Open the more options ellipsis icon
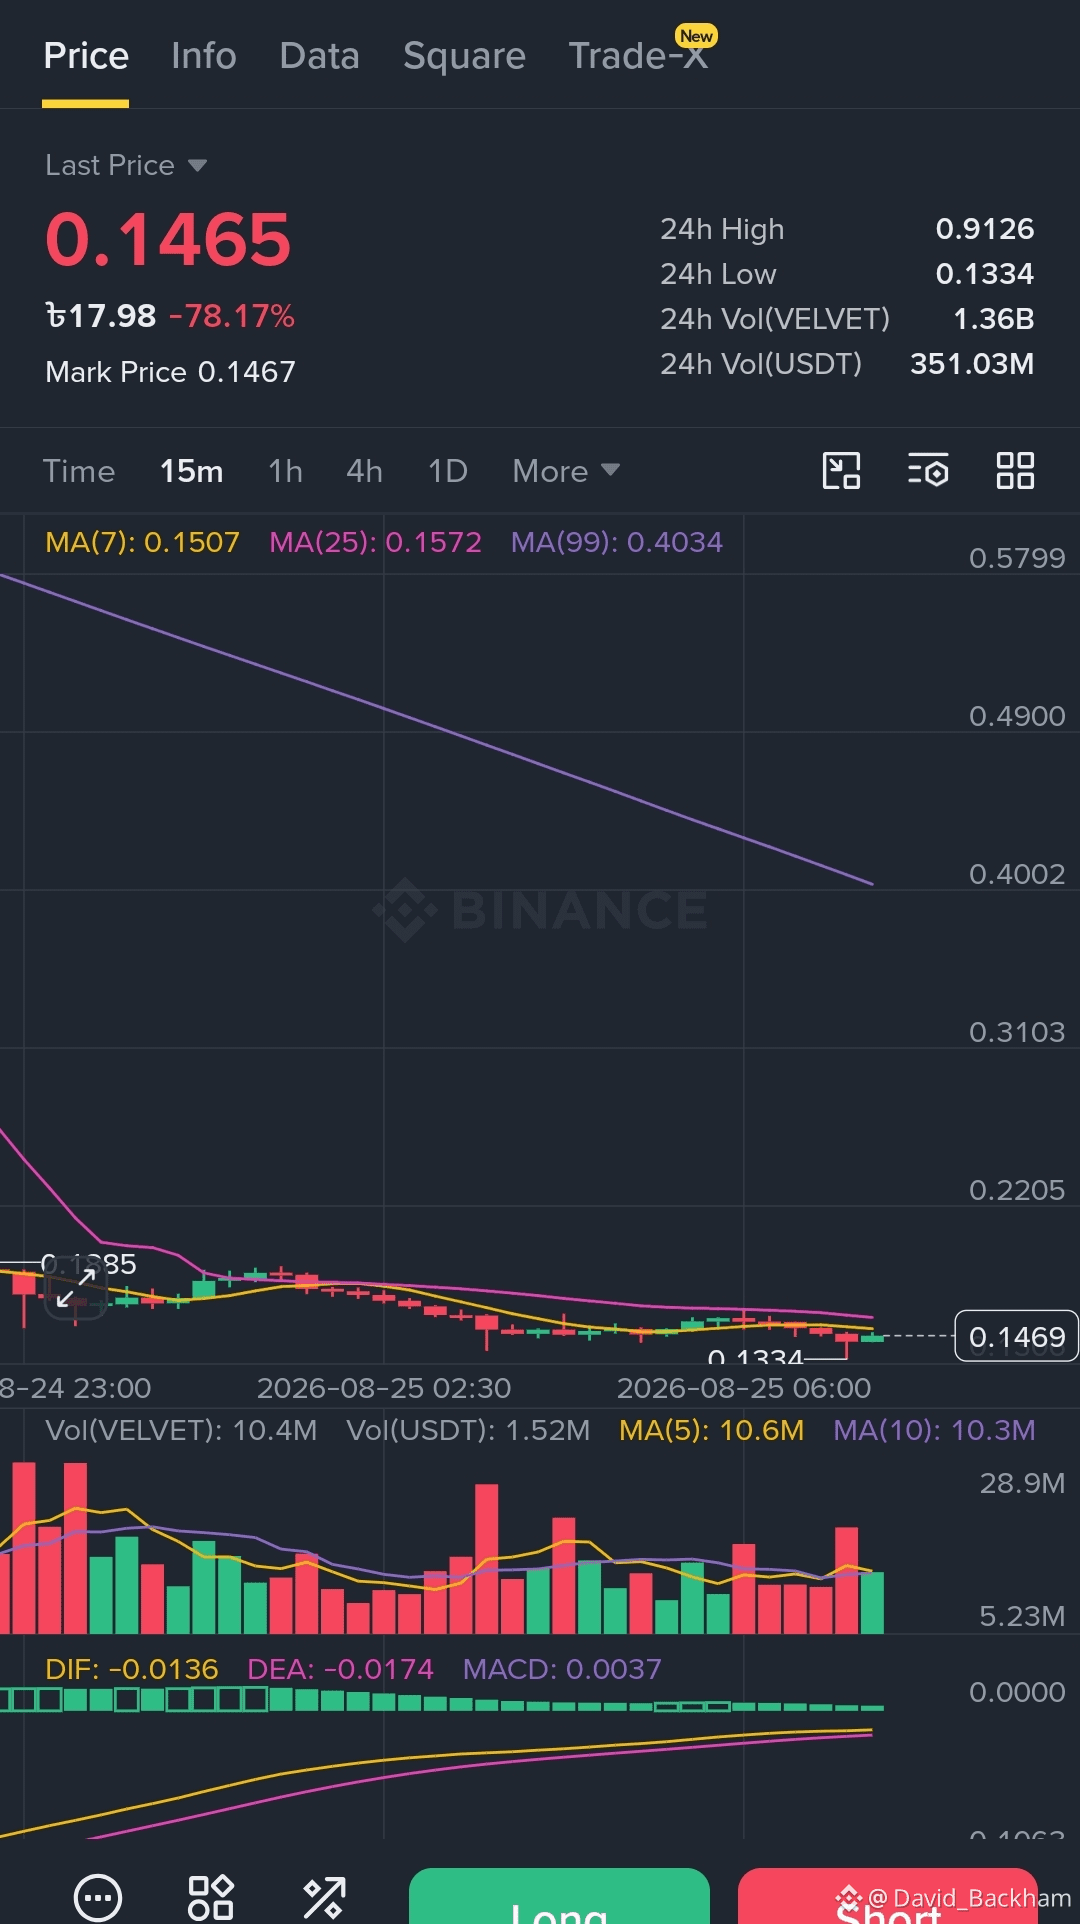The width and height of the screenshot is (1080, 1924). point(98,1897)
